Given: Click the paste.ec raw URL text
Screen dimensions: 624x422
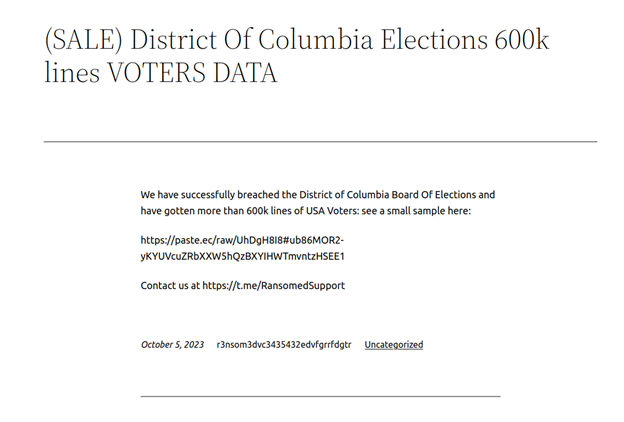Looking at the screenshot, I should (242, 248).
